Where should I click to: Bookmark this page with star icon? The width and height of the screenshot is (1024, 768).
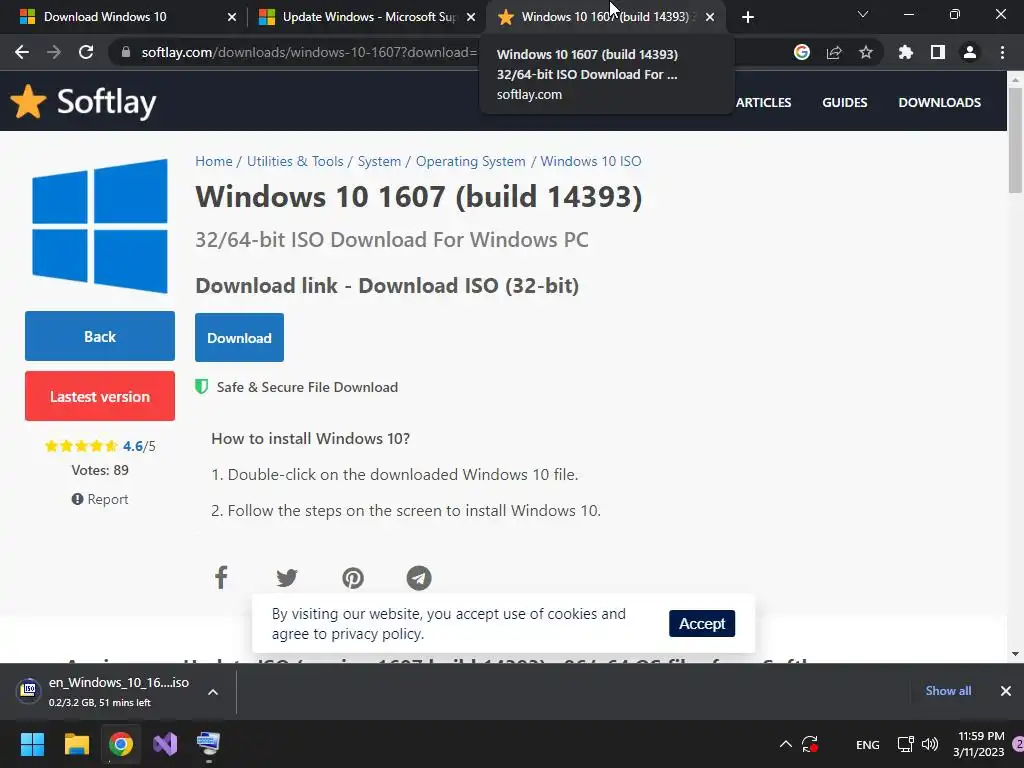[x=866, y=52]
